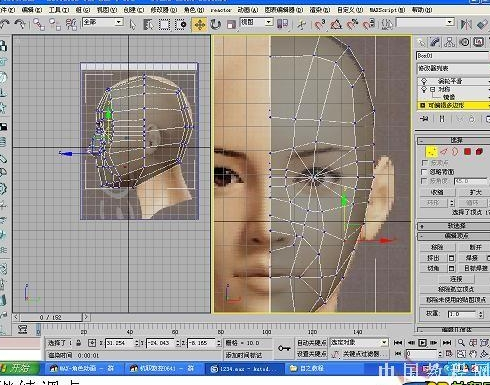Screen dimensions: 490x385
Task: Open the reactor menu
Action: tap(221, 10)
